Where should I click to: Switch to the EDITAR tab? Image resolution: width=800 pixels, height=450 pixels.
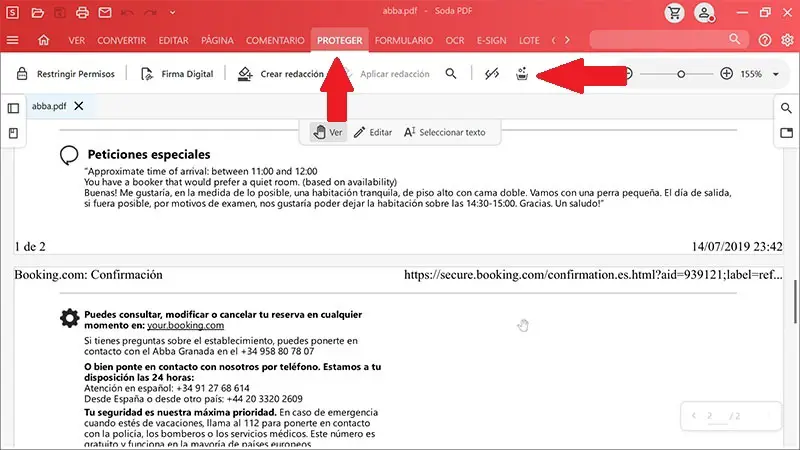[173, 40]
